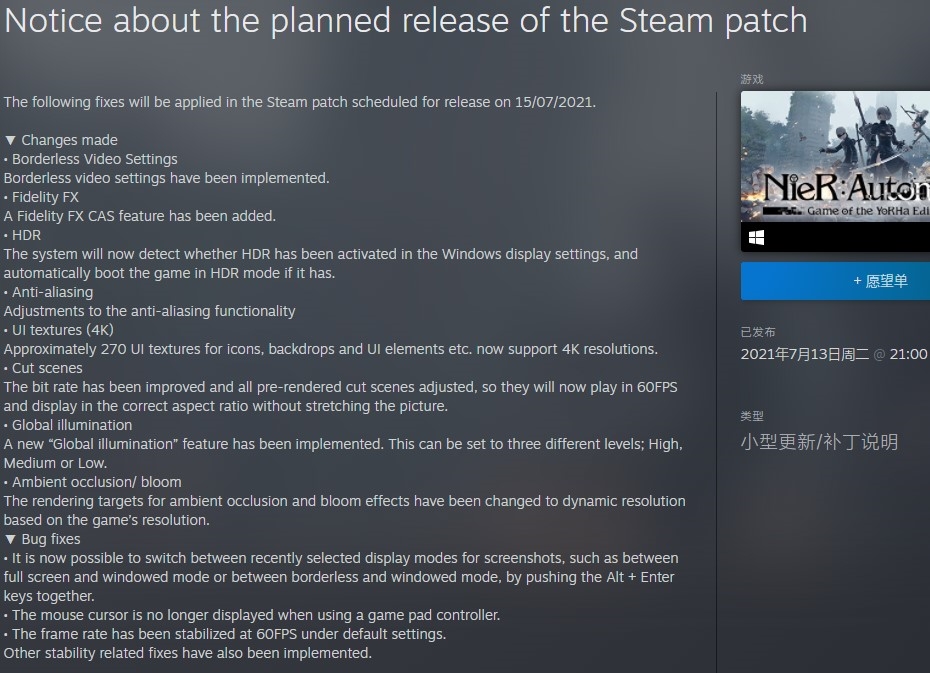
Task: Click the HDR bullet heading
Action: [x=26, y=235]
